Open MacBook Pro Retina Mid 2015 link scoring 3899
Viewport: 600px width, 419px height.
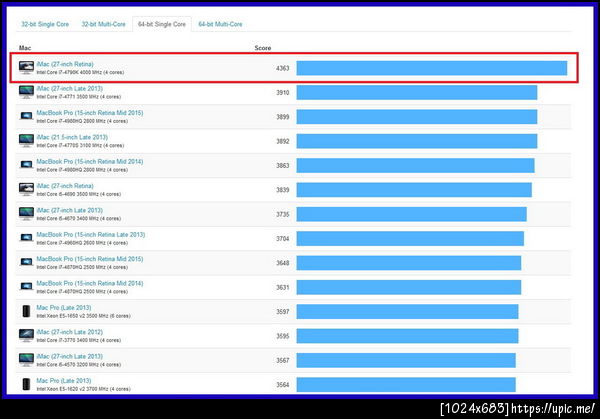coord(90,113)
